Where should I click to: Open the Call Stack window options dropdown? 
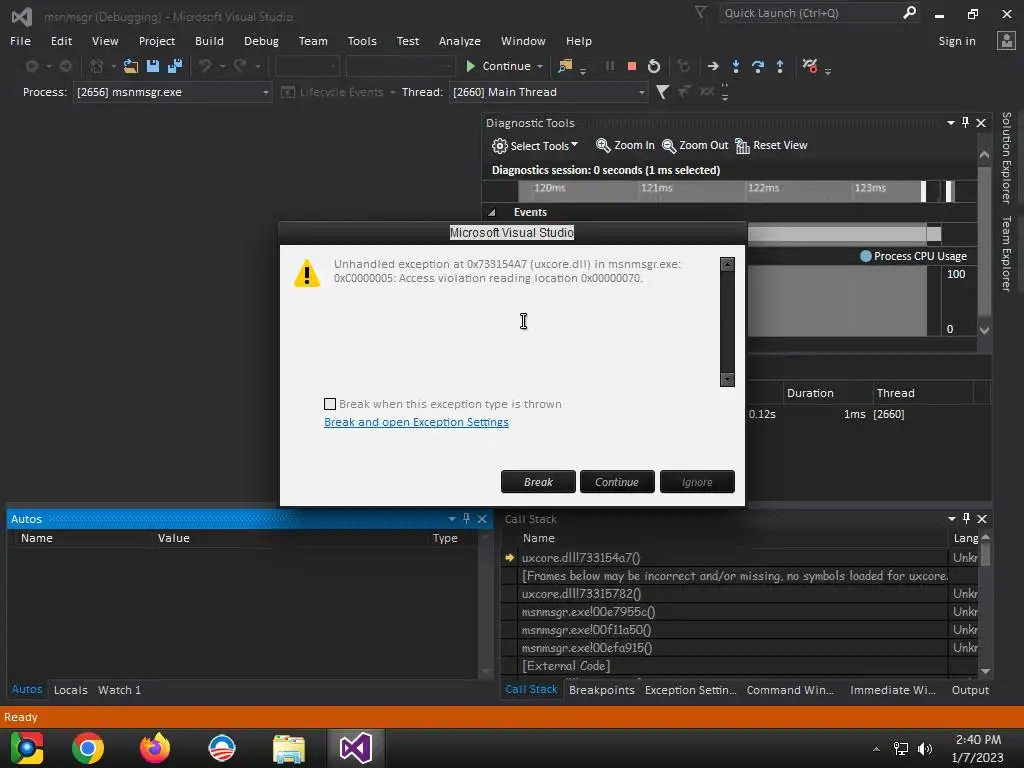click(952, 519)
